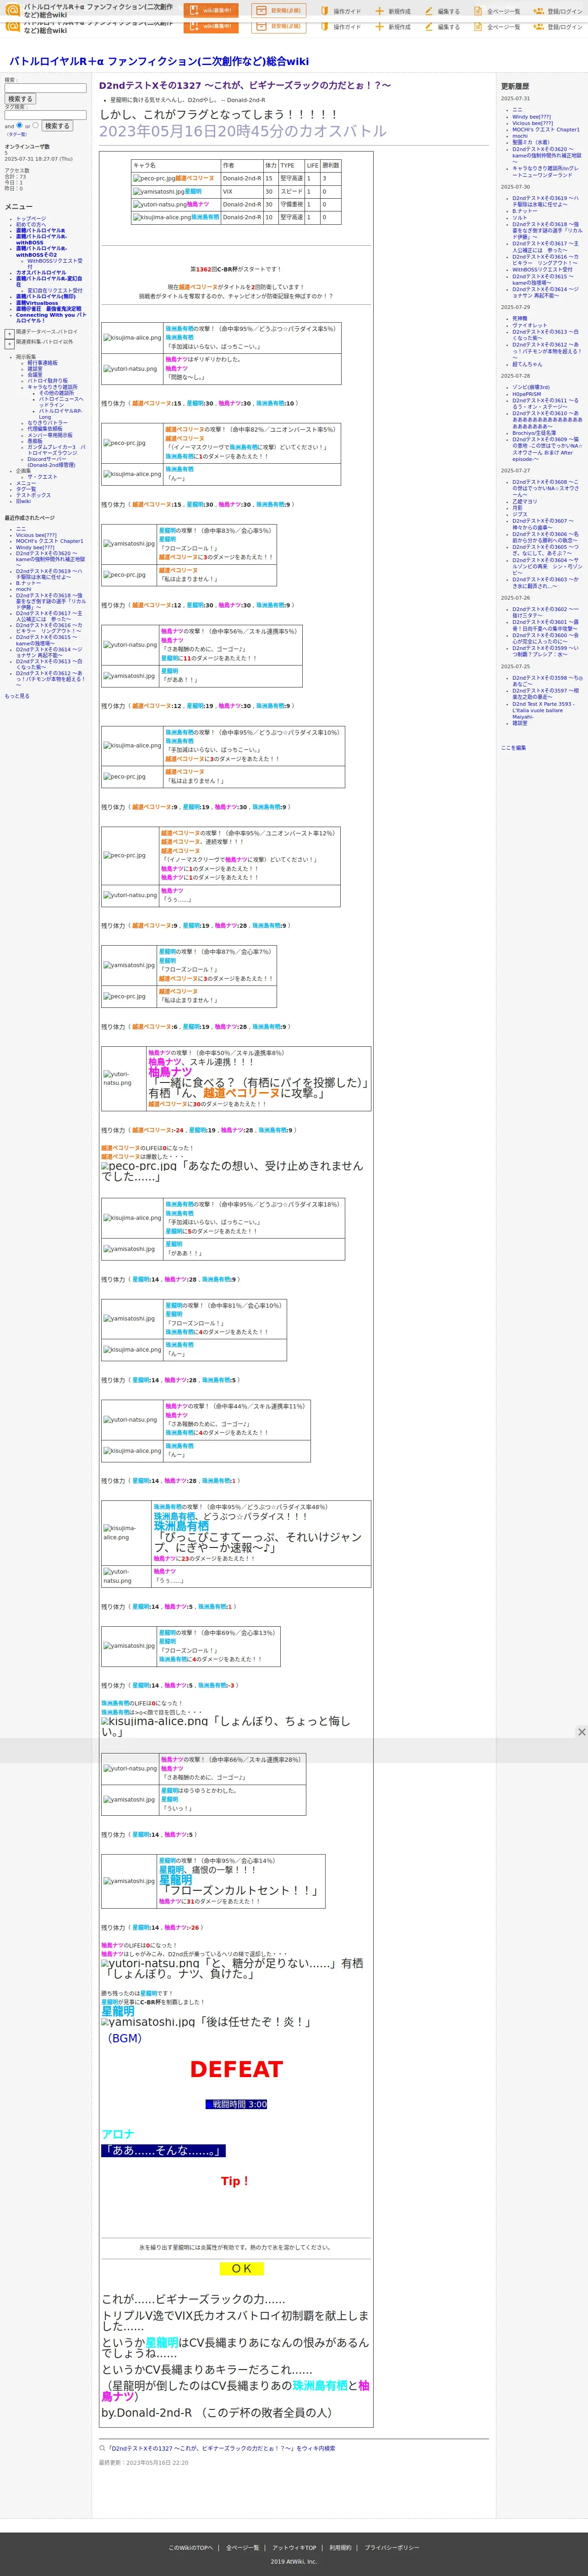
Task: Open キャラなりきり雑談所 sidebar menu link
Action: tap(52, 387)
